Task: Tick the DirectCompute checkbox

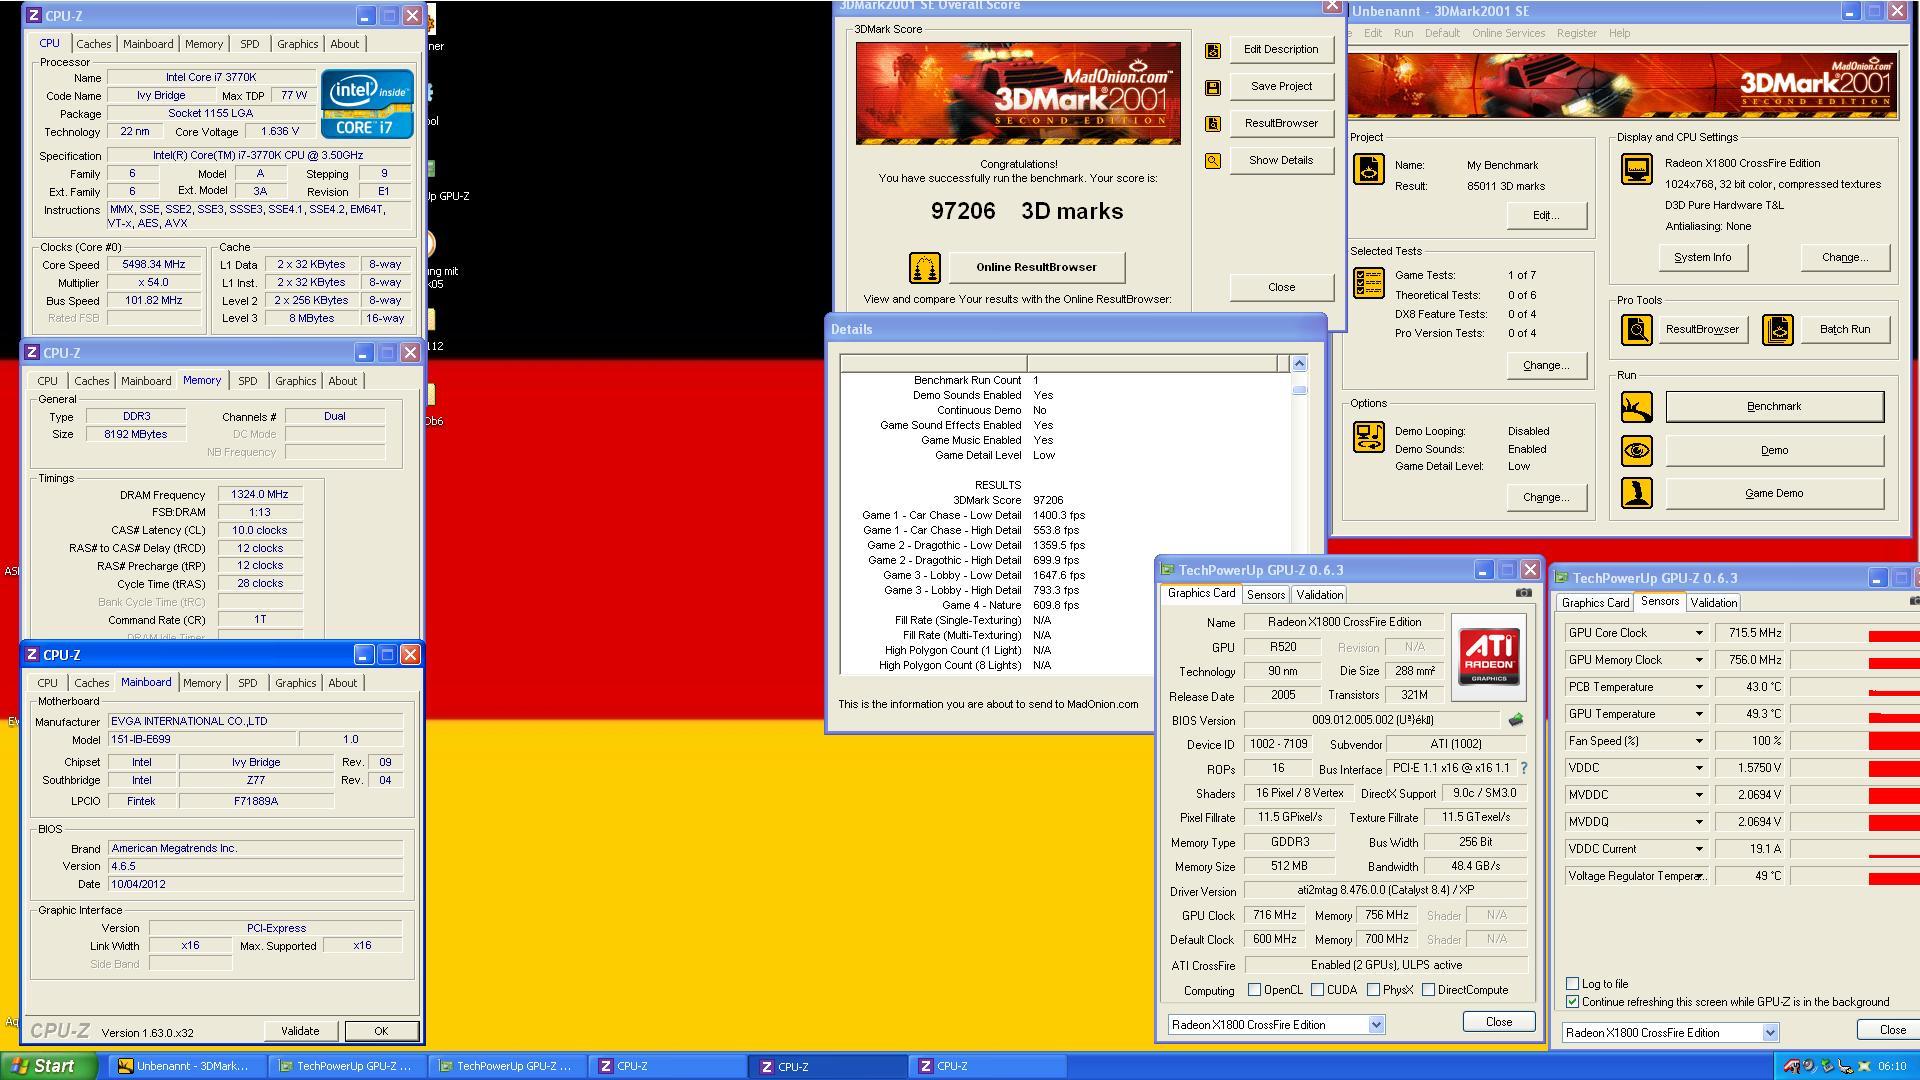Action: (1428, 990)
